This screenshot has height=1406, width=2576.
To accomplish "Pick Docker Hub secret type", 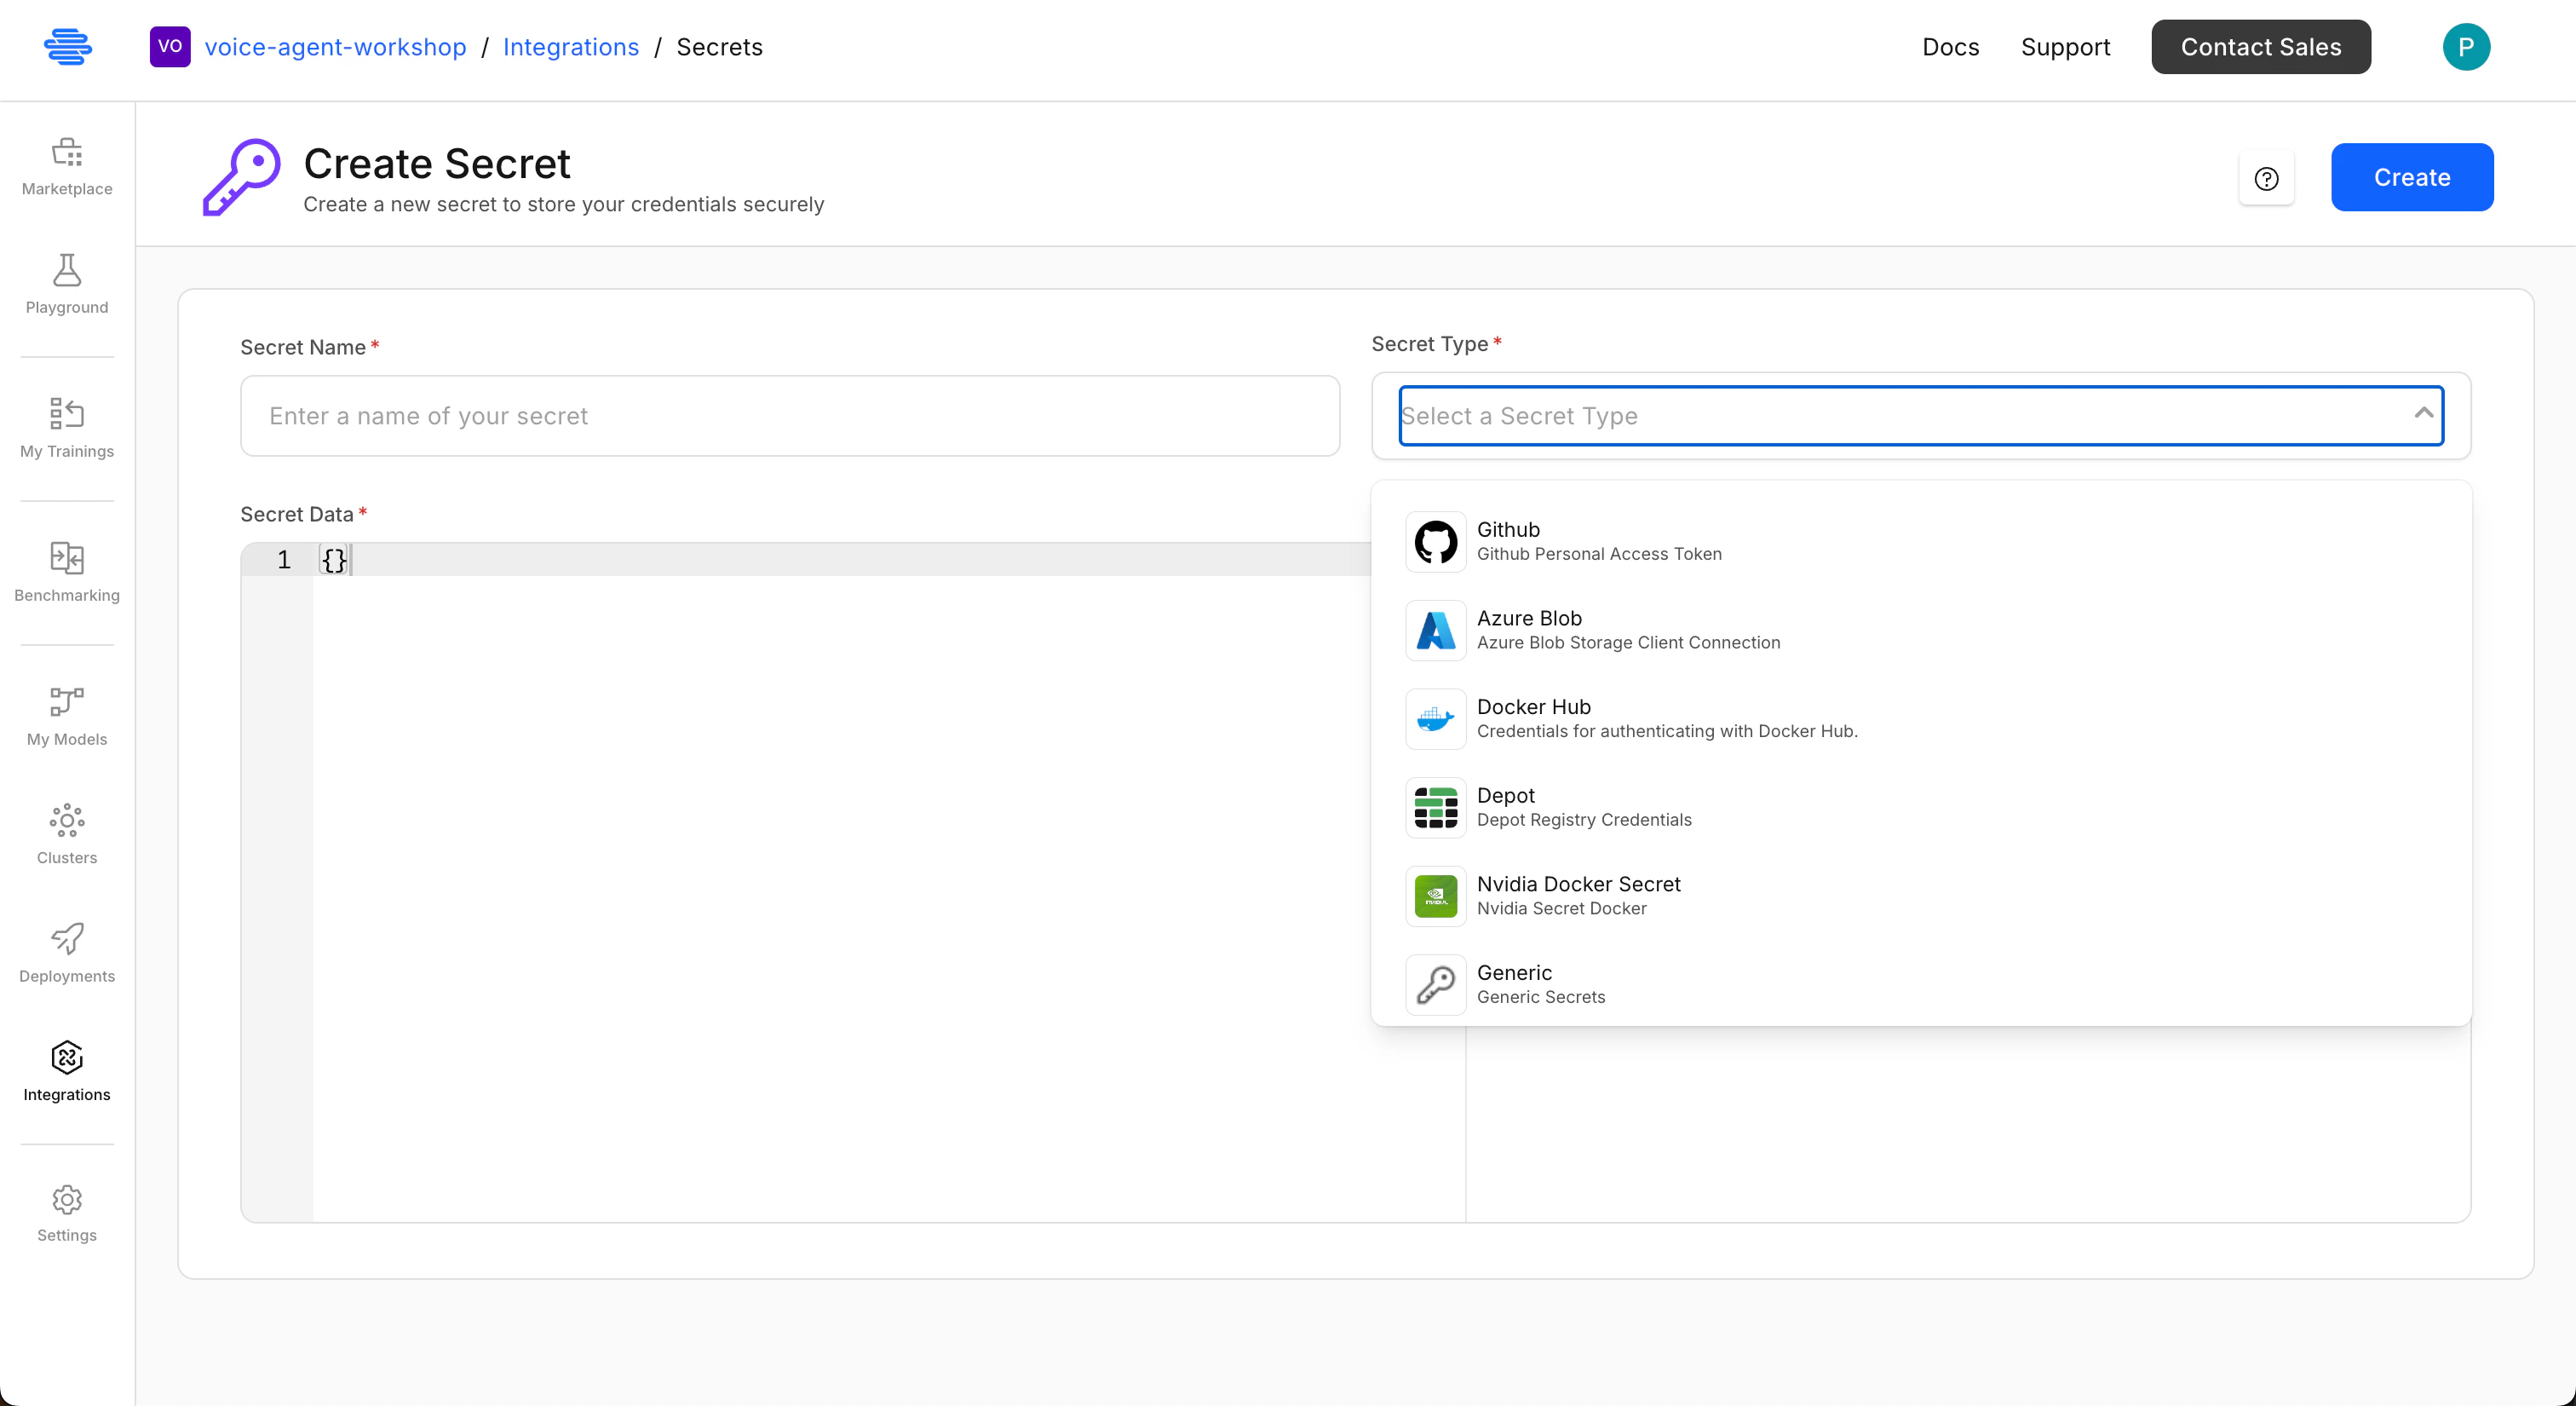I will [x=1666, y=718].
